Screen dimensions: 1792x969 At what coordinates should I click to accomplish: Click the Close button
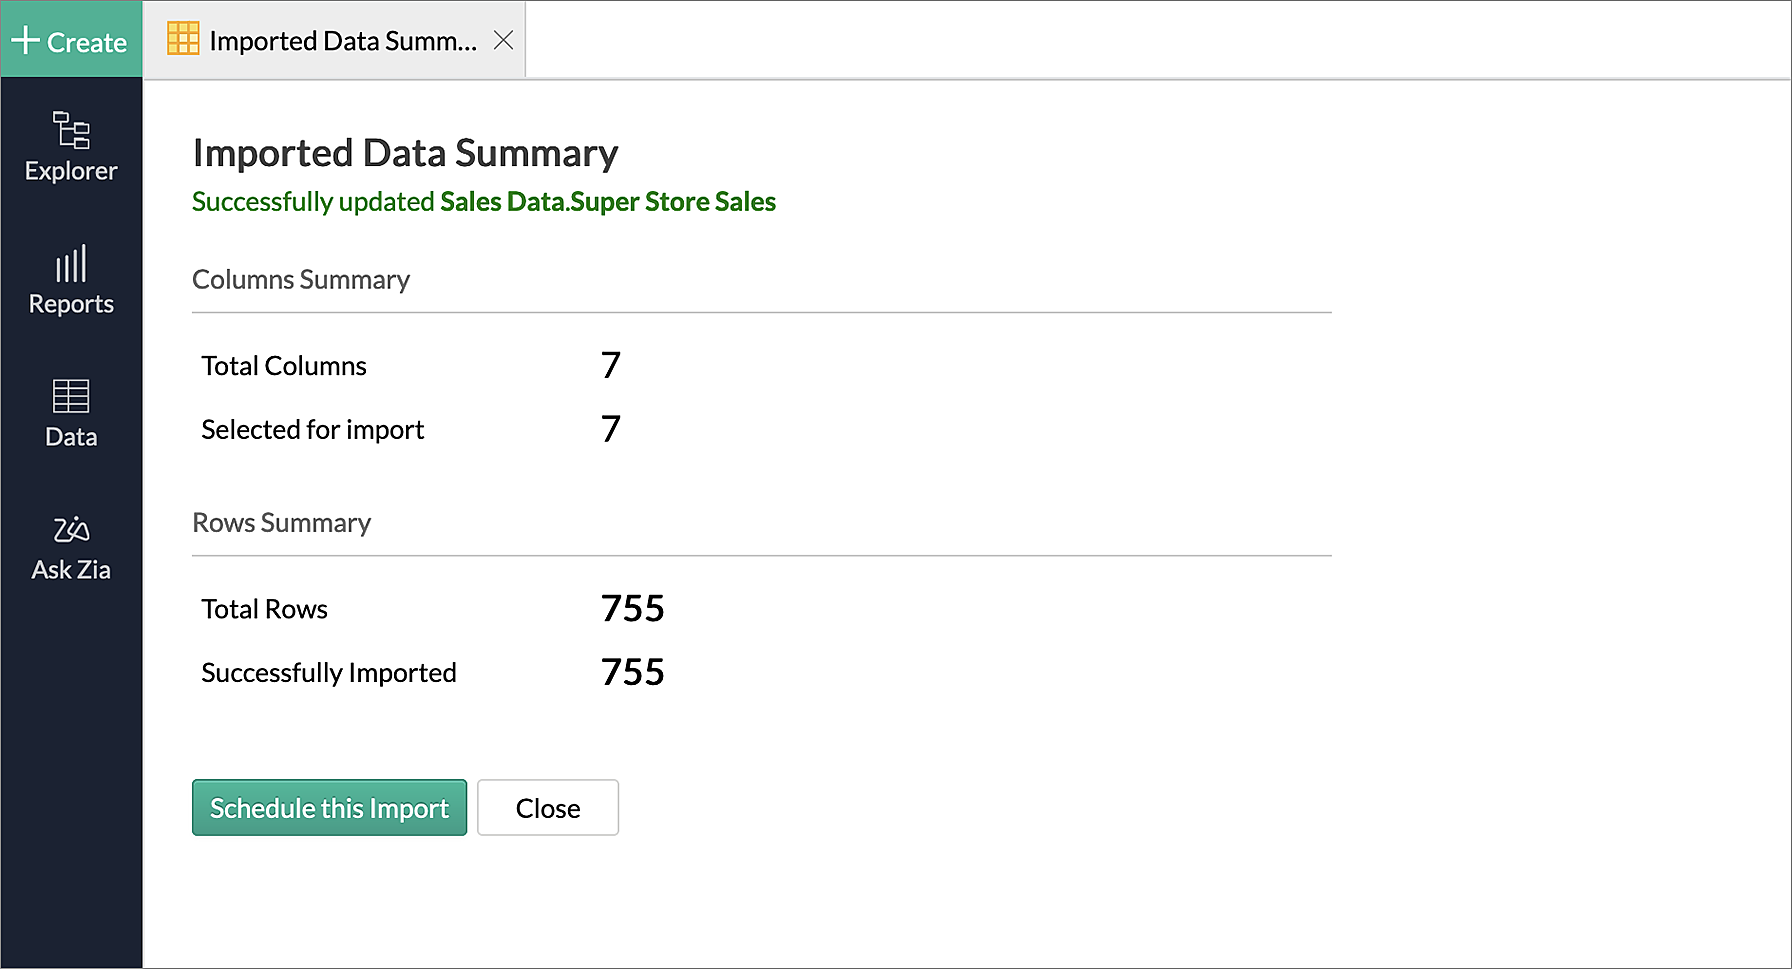(x=547, y=808)
